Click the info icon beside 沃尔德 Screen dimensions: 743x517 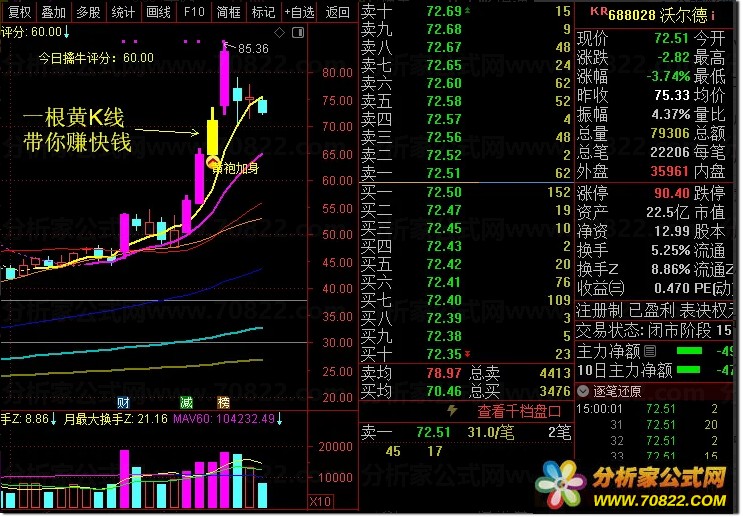point(713,16)
